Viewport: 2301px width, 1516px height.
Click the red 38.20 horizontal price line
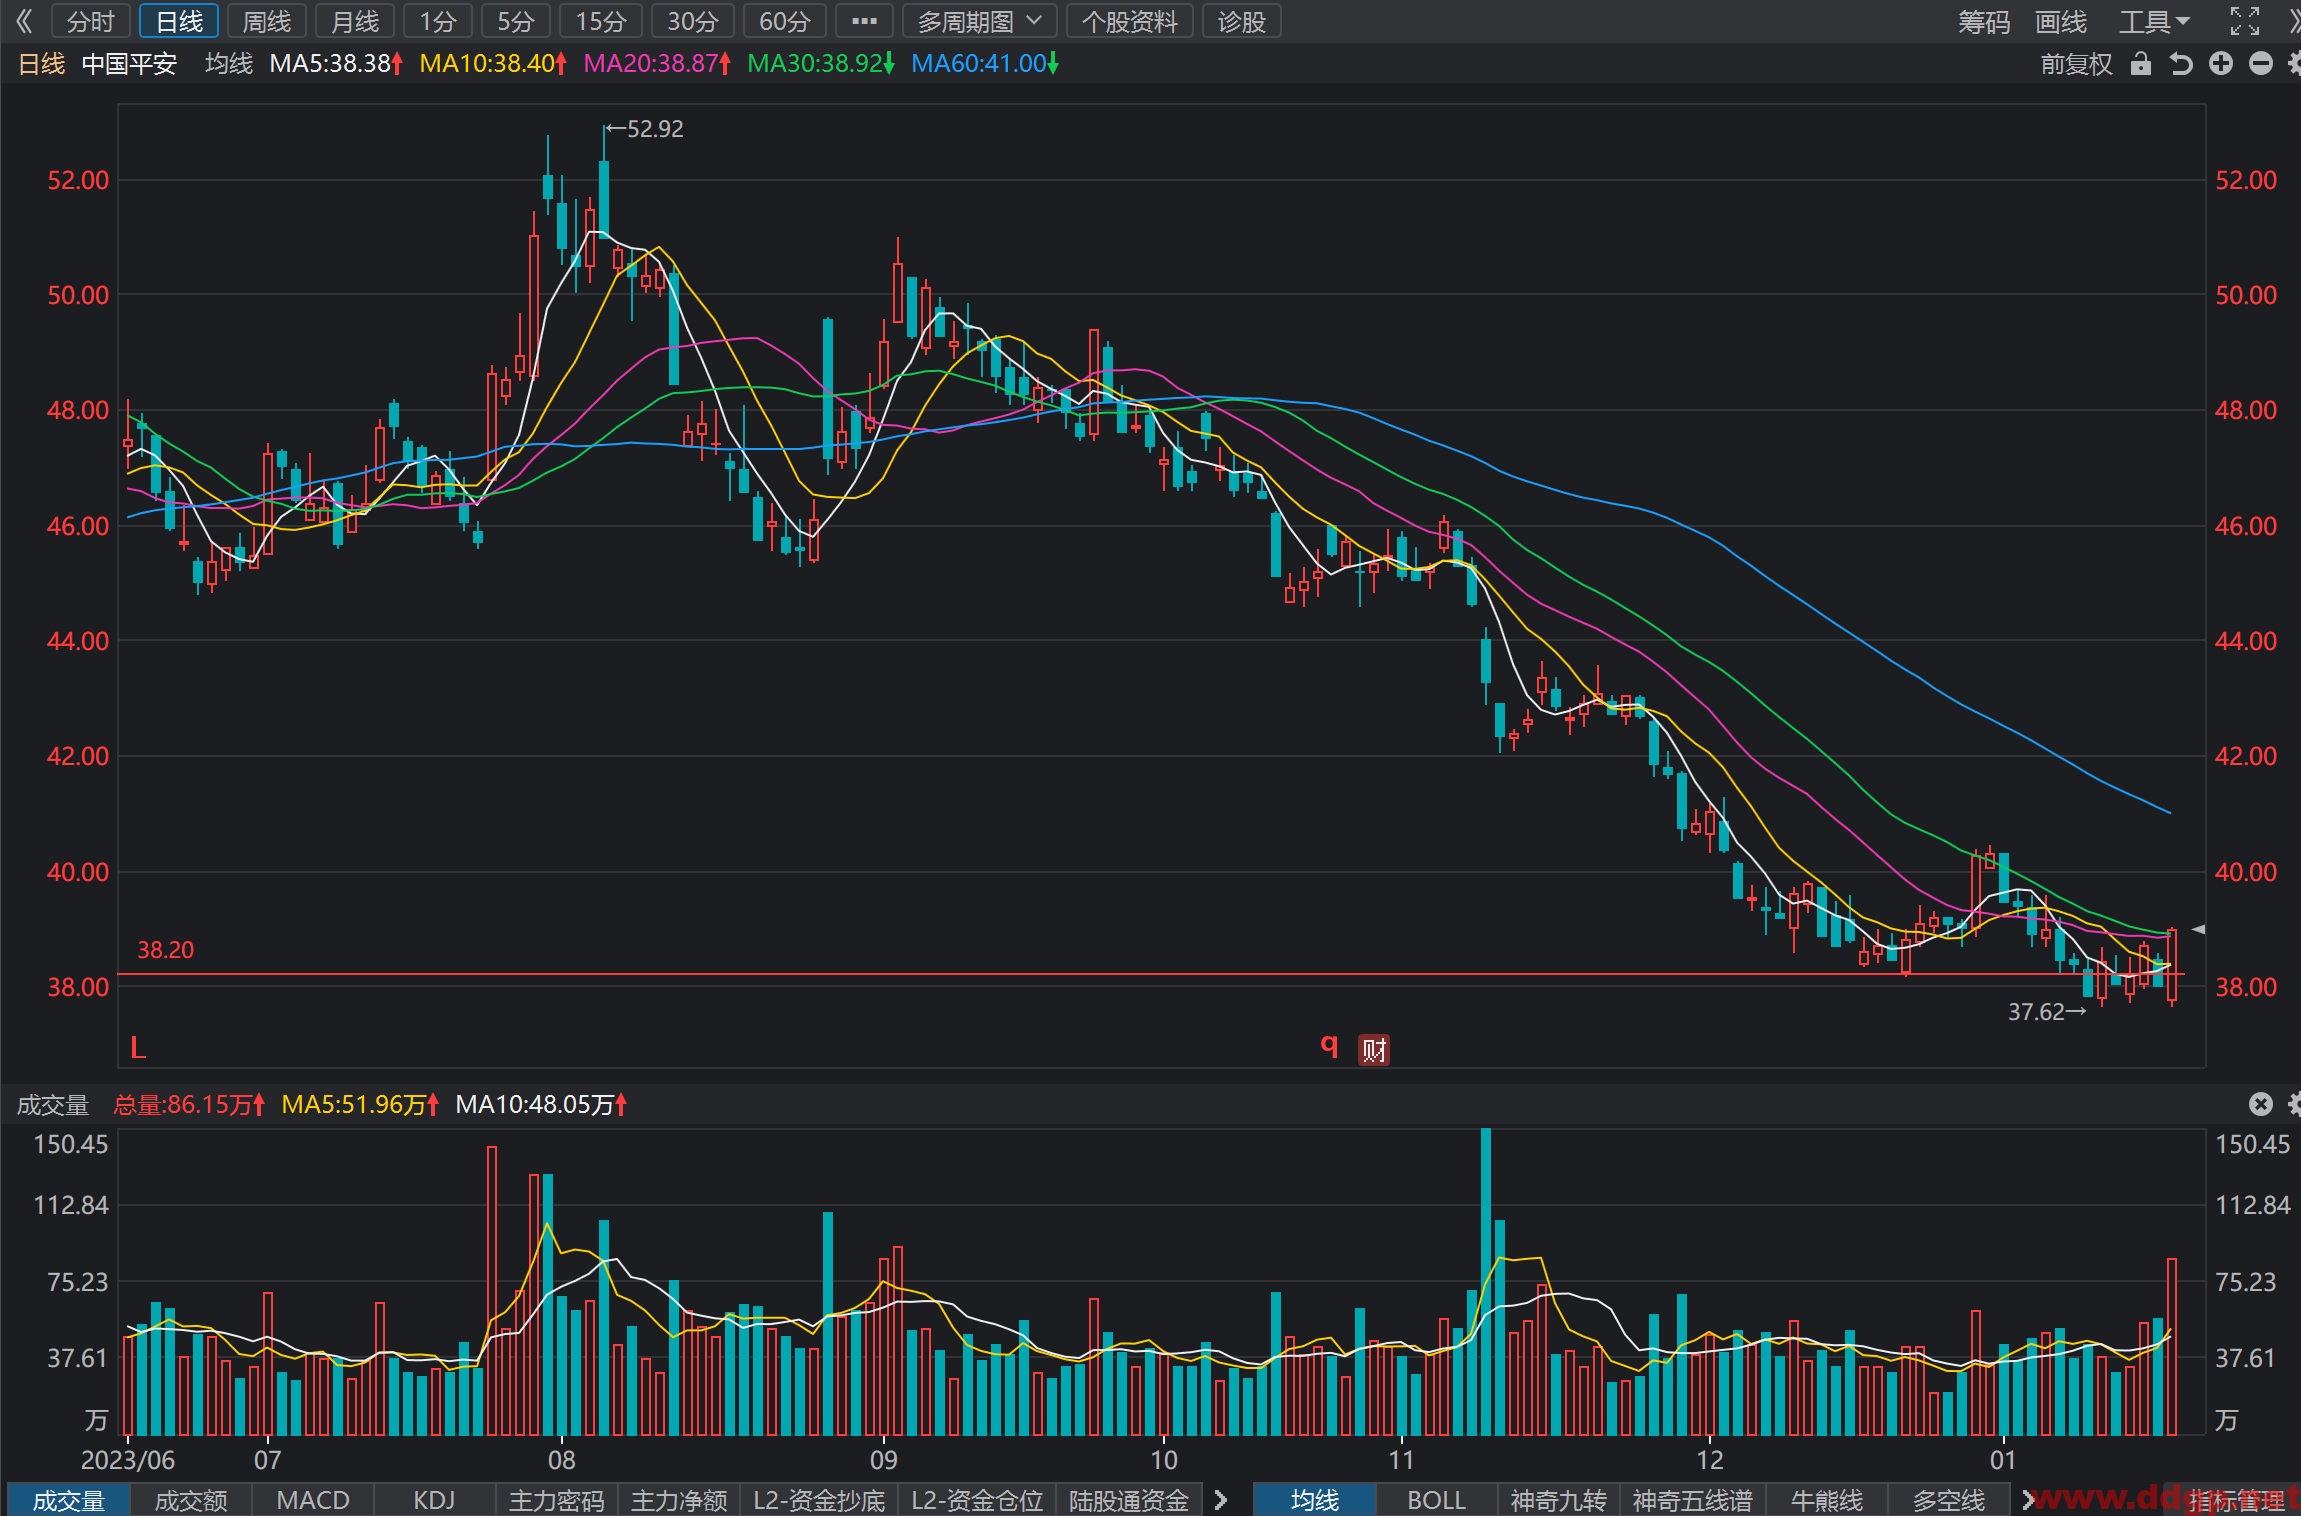1150,974
